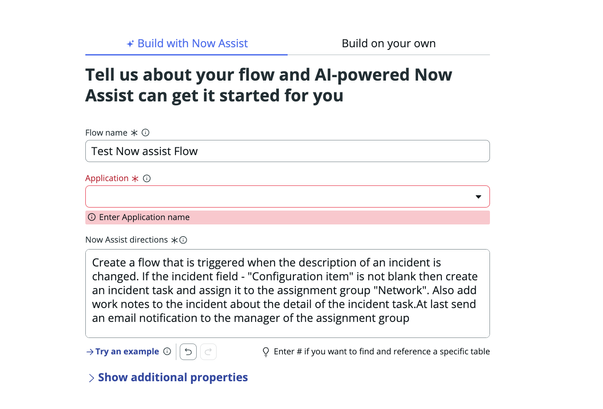The height and width of the screenshot is (409, 603).
Task: Click the warning icon in the error banner
Action: [92, 217]
